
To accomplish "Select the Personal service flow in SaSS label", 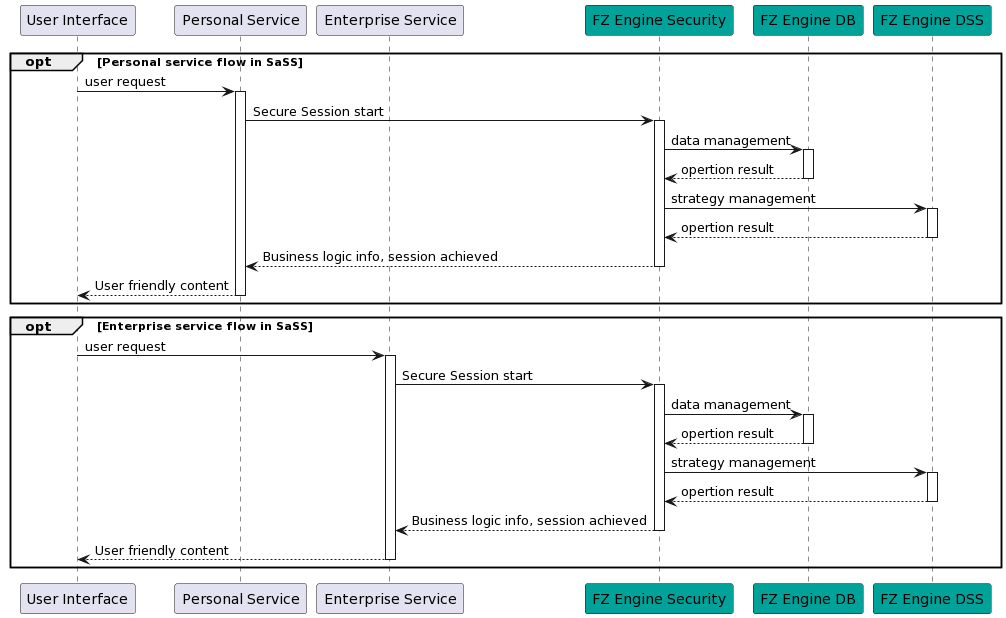I will 199,62.
